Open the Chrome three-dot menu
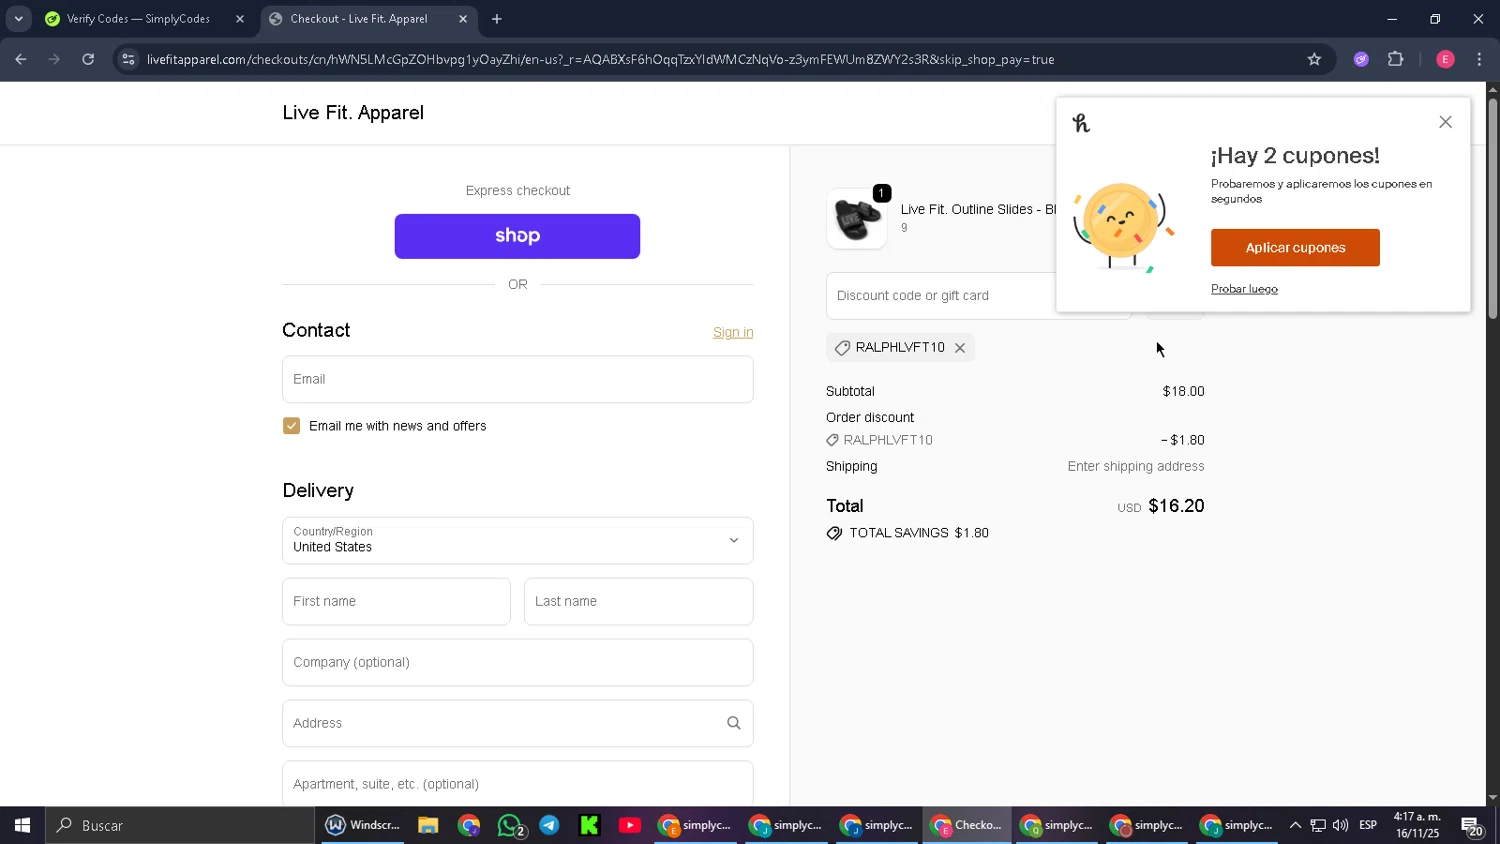Viewport: 1500px width, 844px height. 1479,60
